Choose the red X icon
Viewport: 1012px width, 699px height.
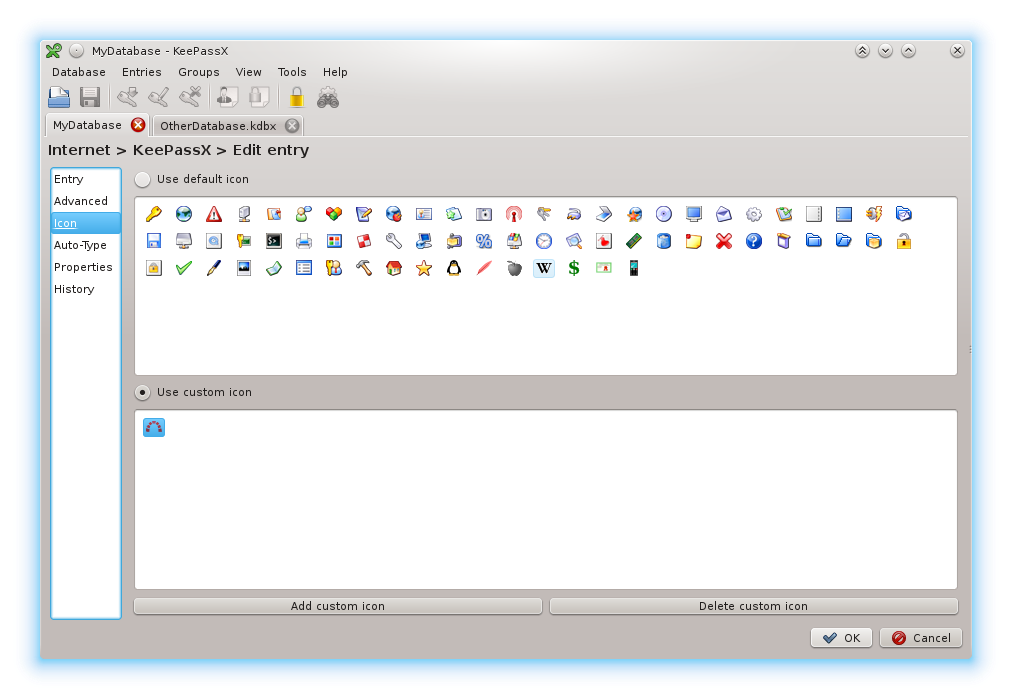(724, 241)
